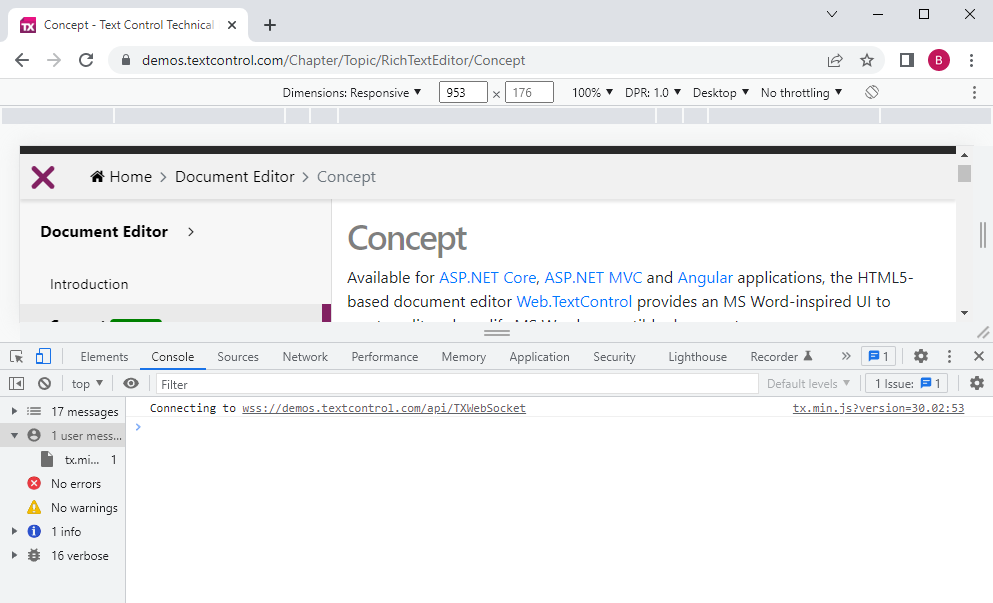Click the Issues flag counter icon
Screen dimensions: 993x603
pyautogui.click(x=878, y=356)
